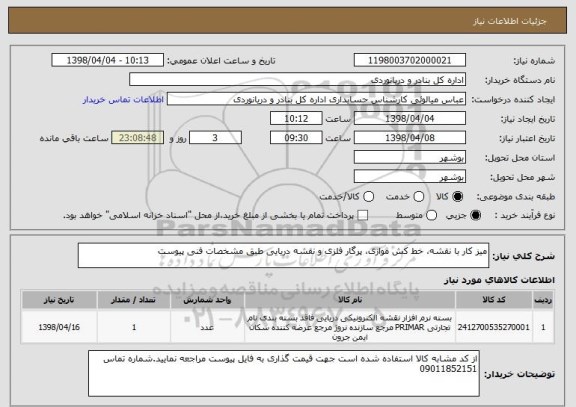The width and height of the screenshot is (576, 407).
Task: Click the general need description text box
Action: 283,255
